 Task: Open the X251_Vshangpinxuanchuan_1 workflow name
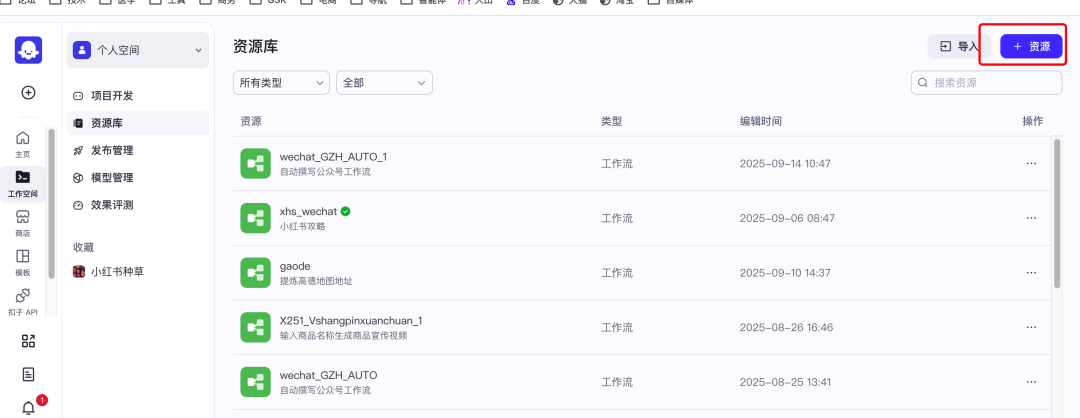(x=351, y=321)
